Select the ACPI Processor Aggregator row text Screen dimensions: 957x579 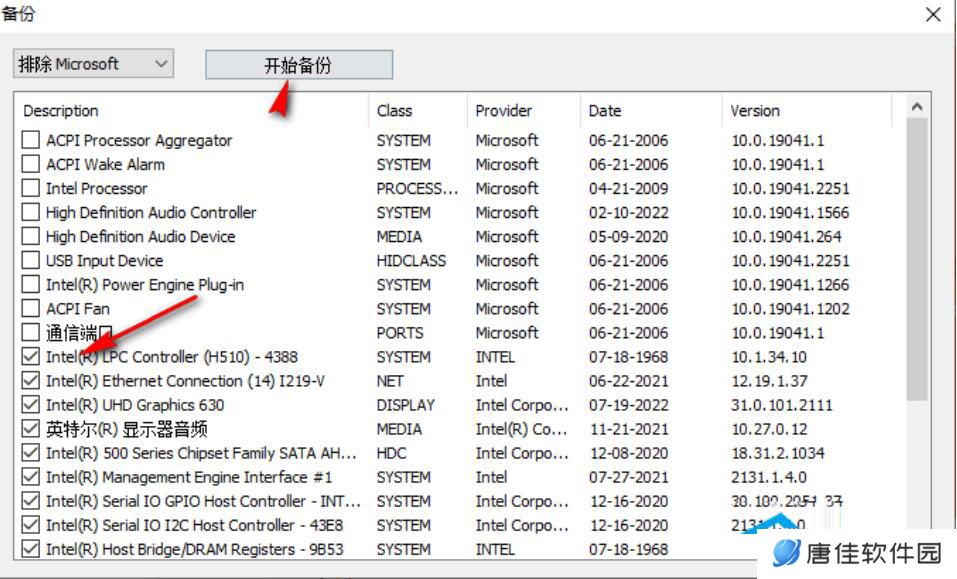(x=139, y=140)
